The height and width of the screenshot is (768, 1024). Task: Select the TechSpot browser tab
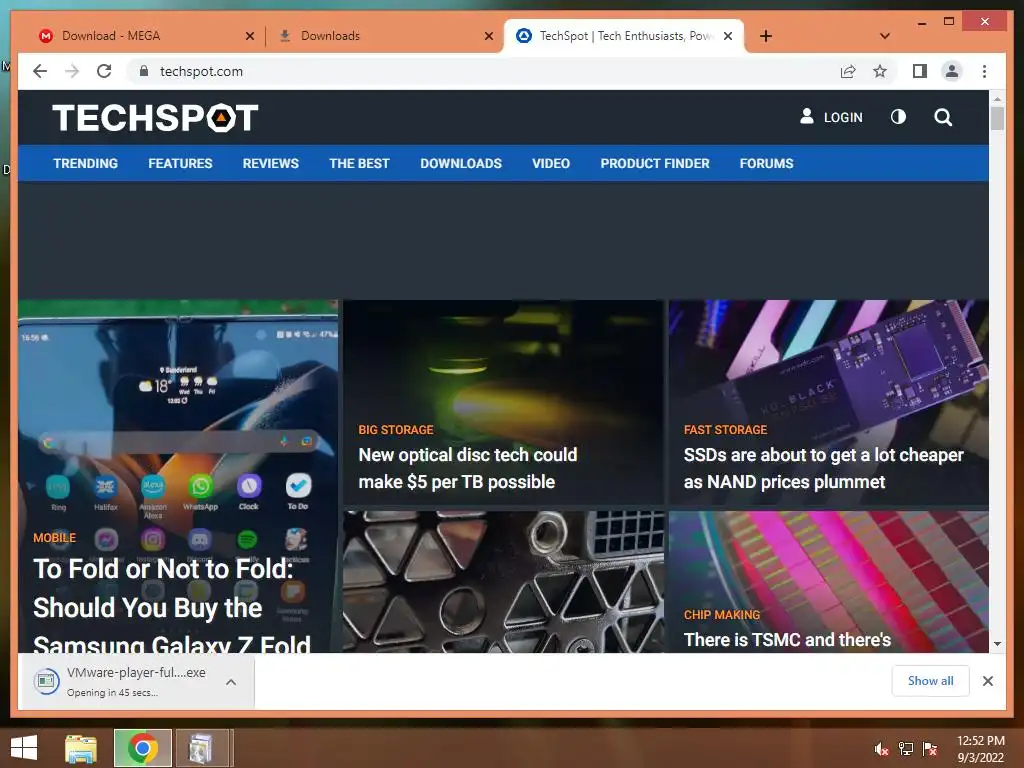pyautogui.click(x=624, y=36)
